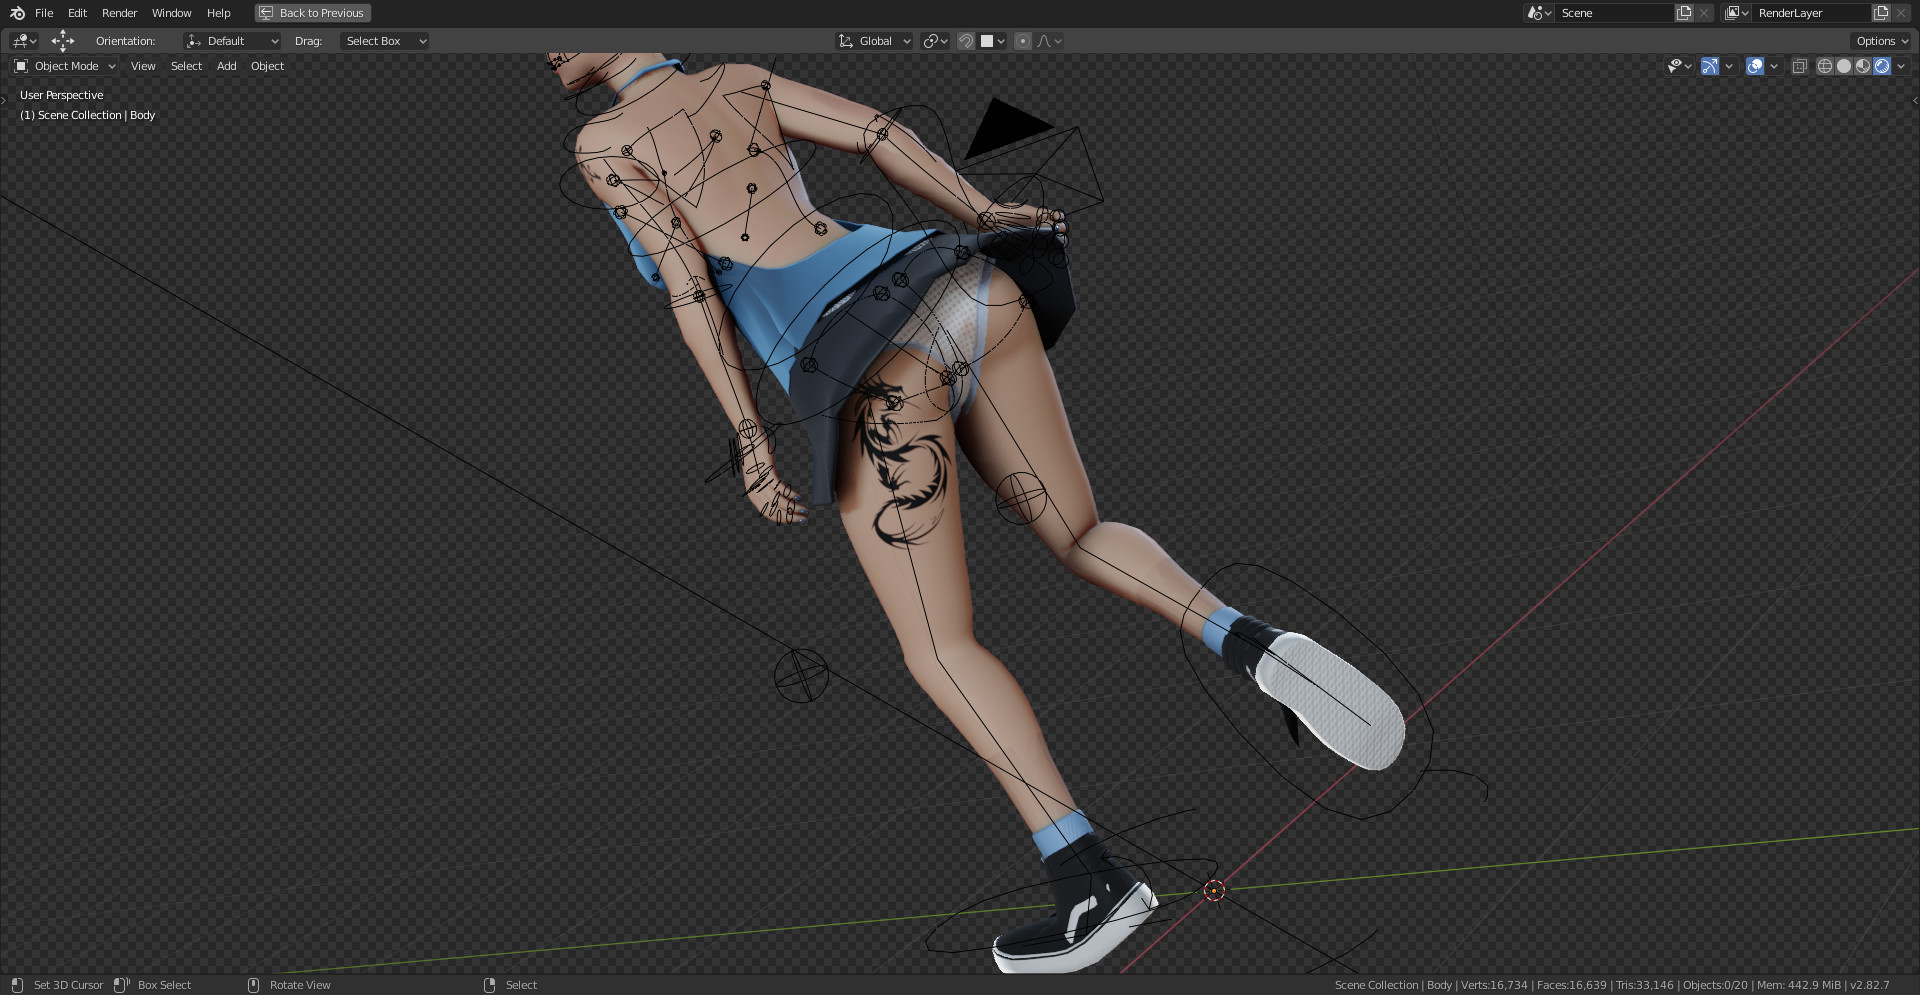Open the Add menu in viewport header
1920x995 pixels.
click(227, 66)
